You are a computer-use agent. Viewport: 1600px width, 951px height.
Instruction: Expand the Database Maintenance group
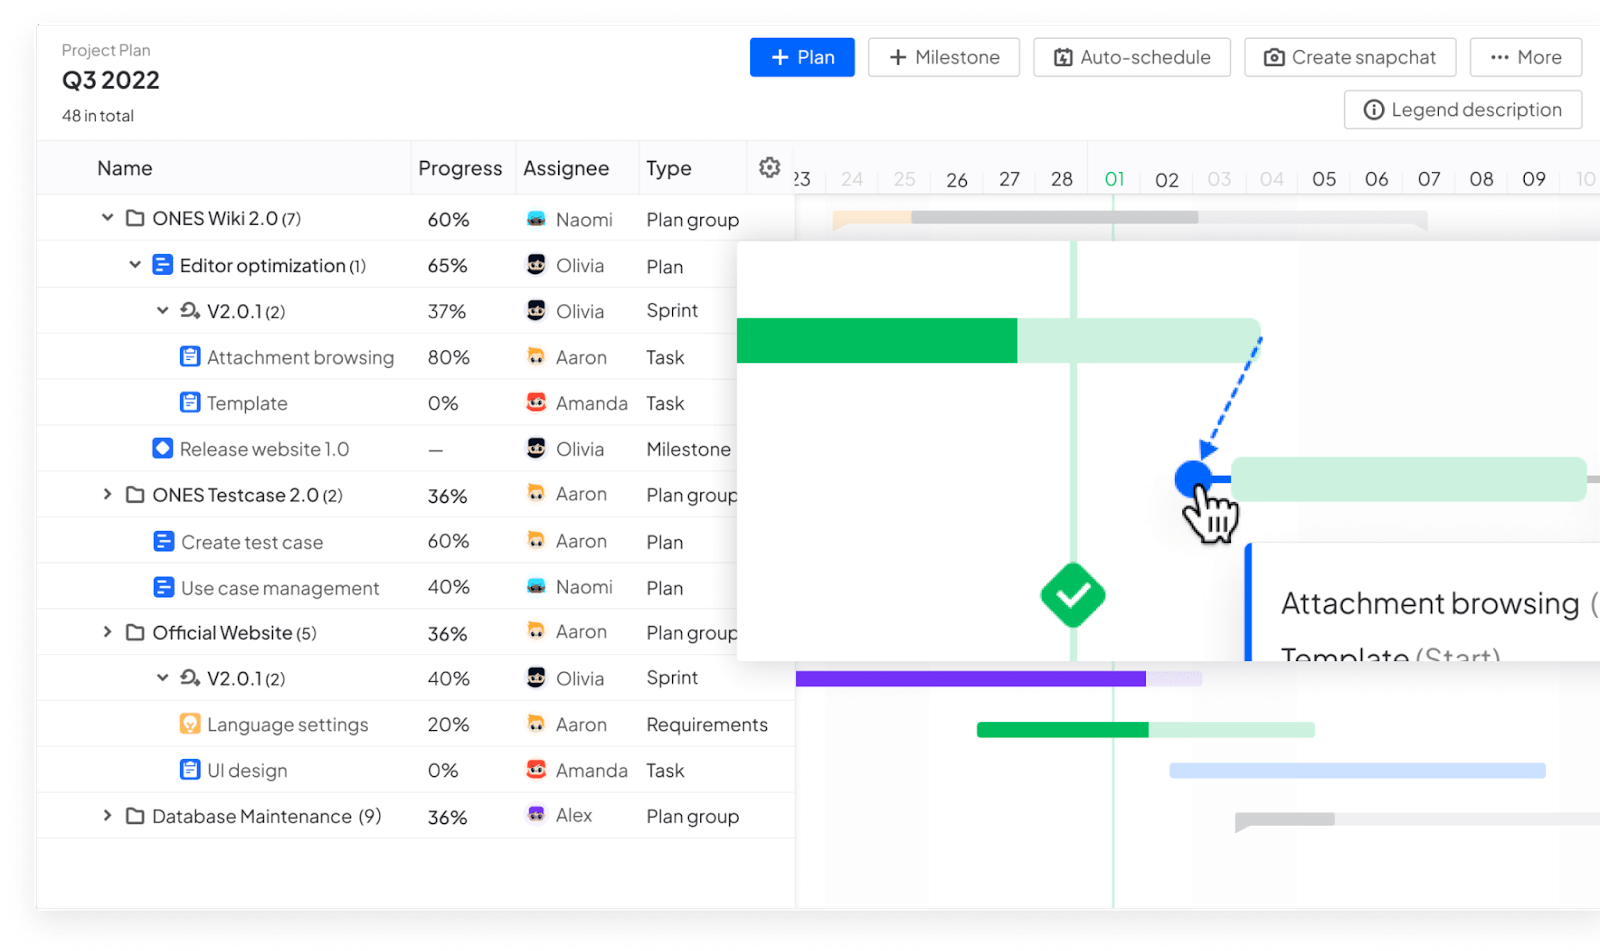[107, 816]
